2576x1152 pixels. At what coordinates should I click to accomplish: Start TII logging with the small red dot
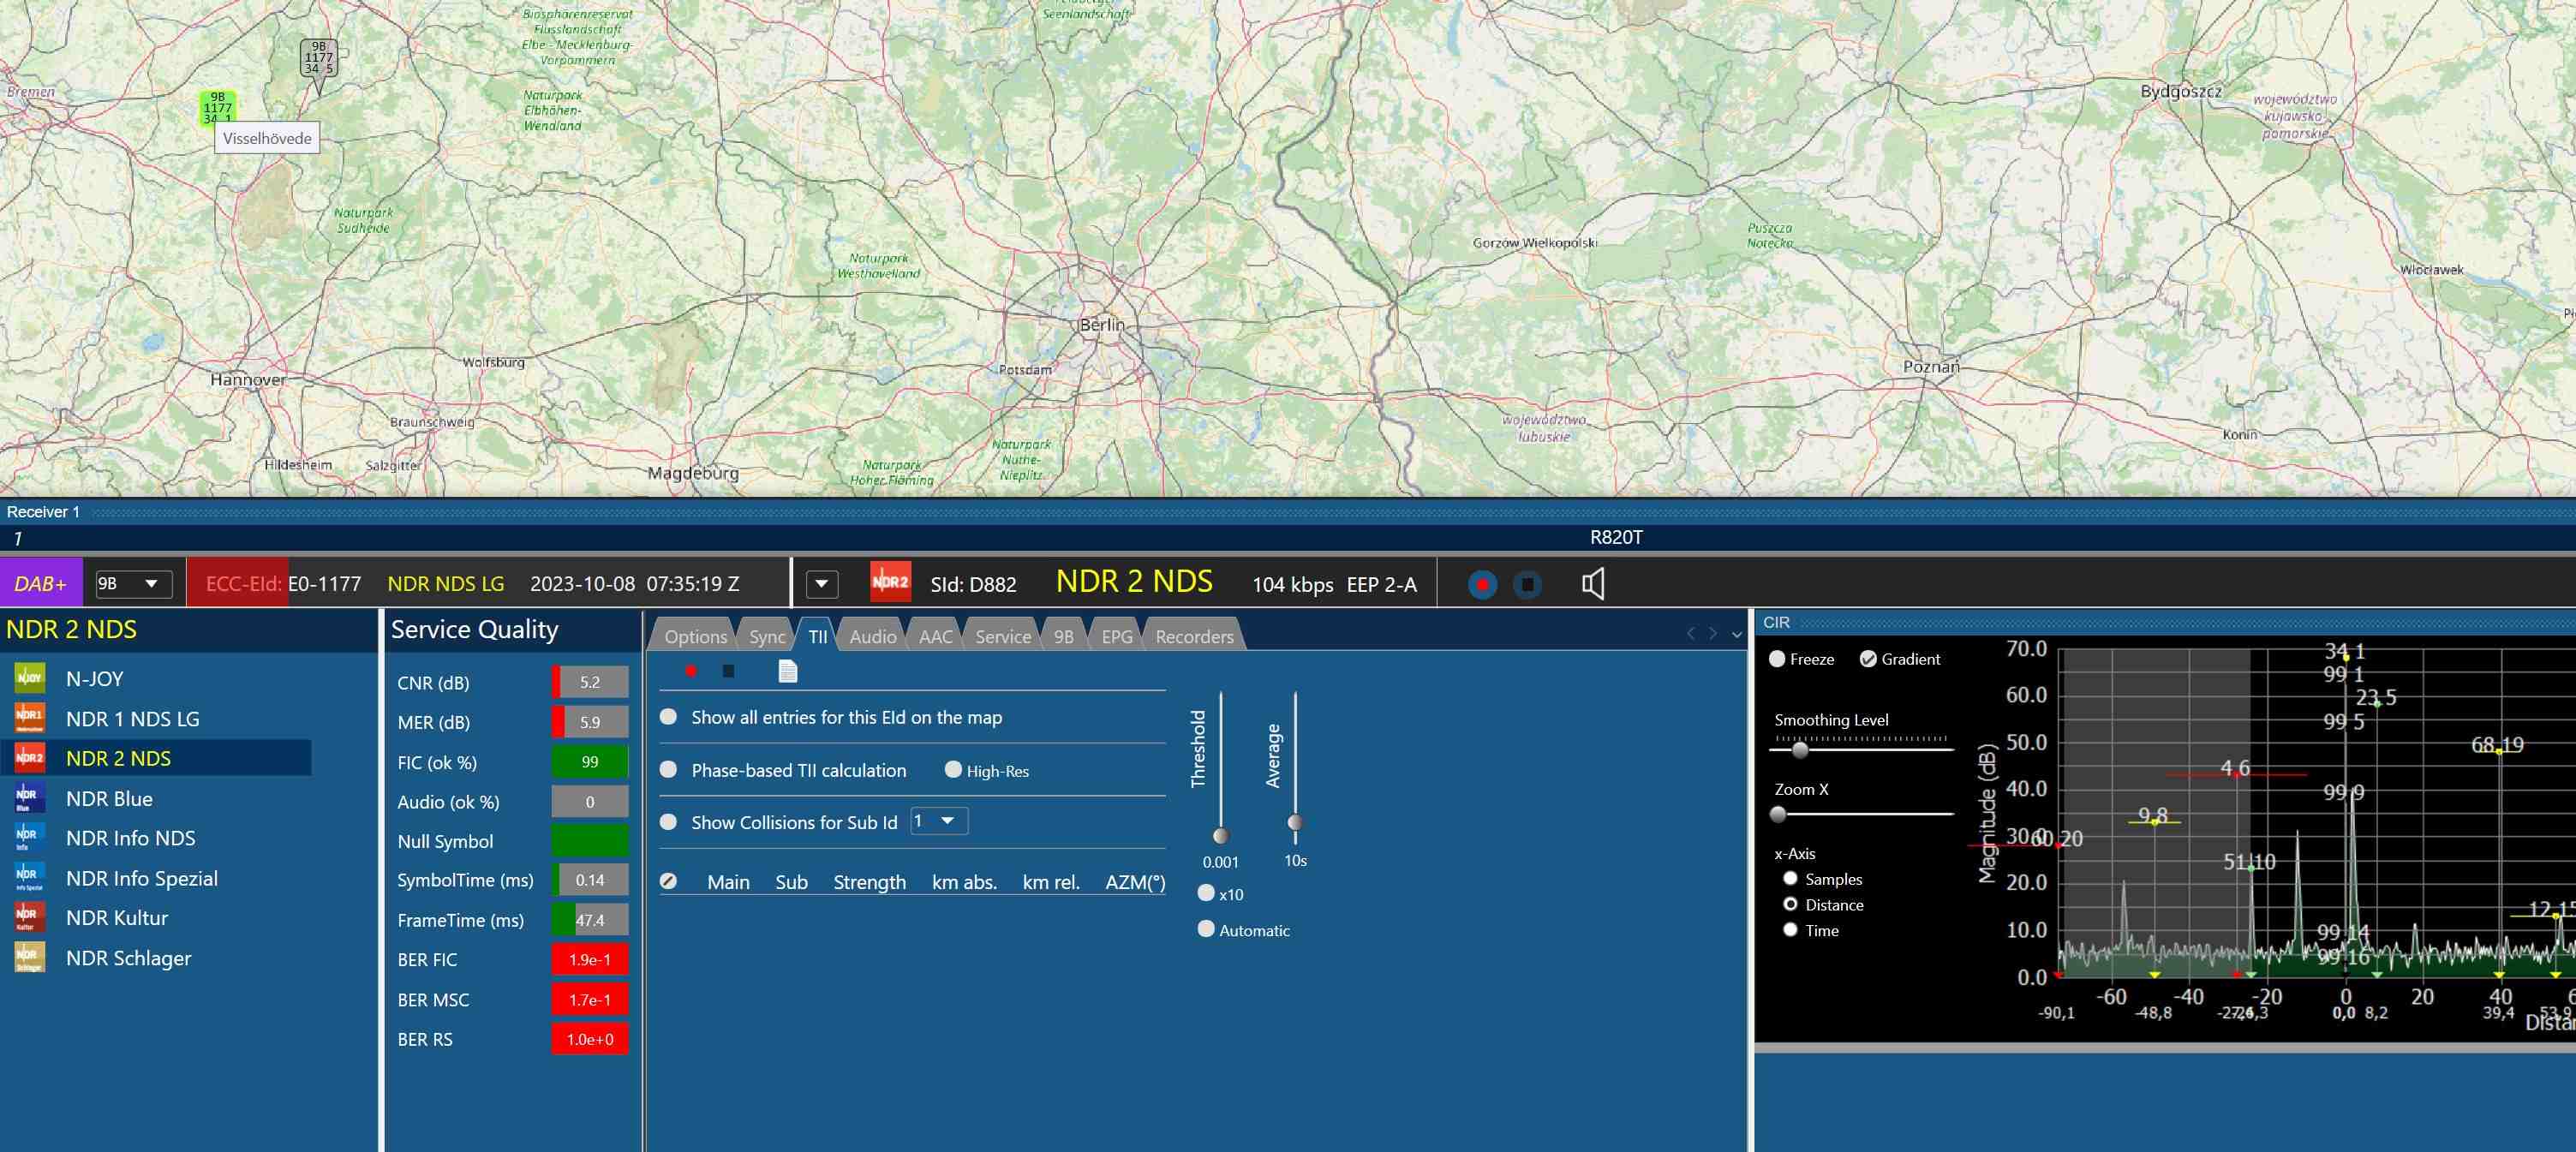point(691,671)
